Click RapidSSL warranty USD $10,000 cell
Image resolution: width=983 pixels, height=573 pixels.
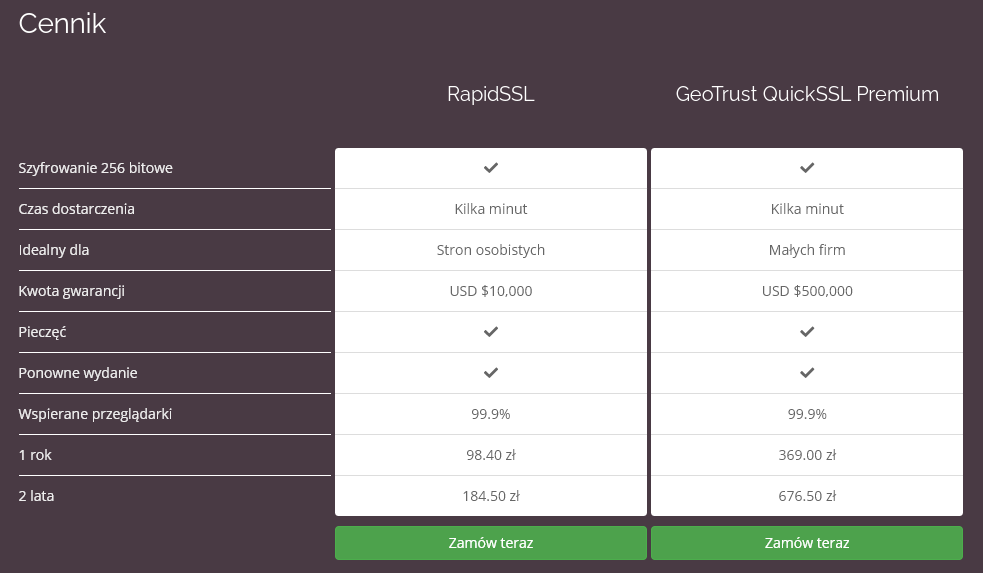click(x=491, y=291)
